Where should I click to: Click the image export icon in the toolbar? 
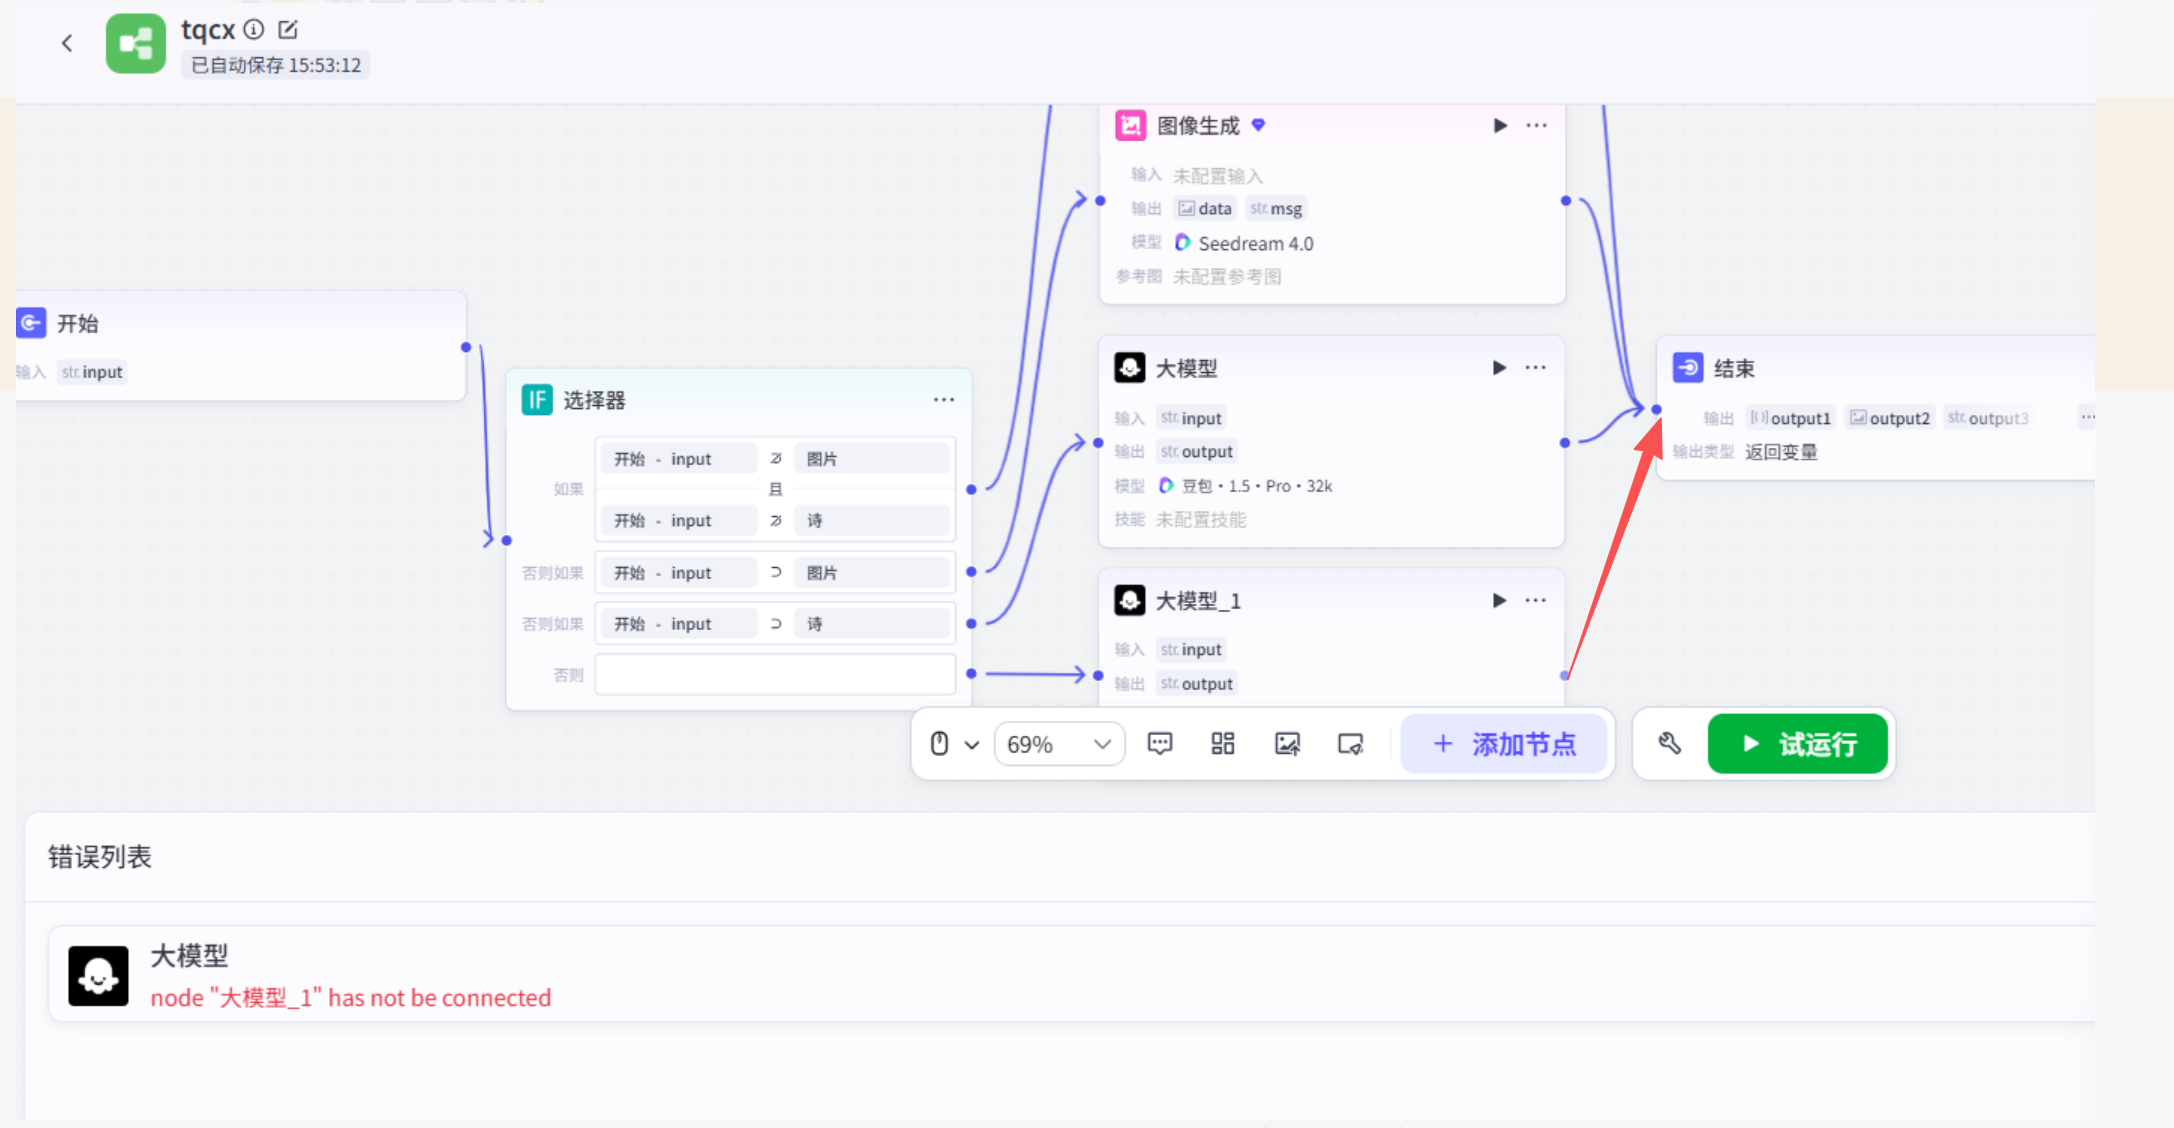pos(1287,744)
